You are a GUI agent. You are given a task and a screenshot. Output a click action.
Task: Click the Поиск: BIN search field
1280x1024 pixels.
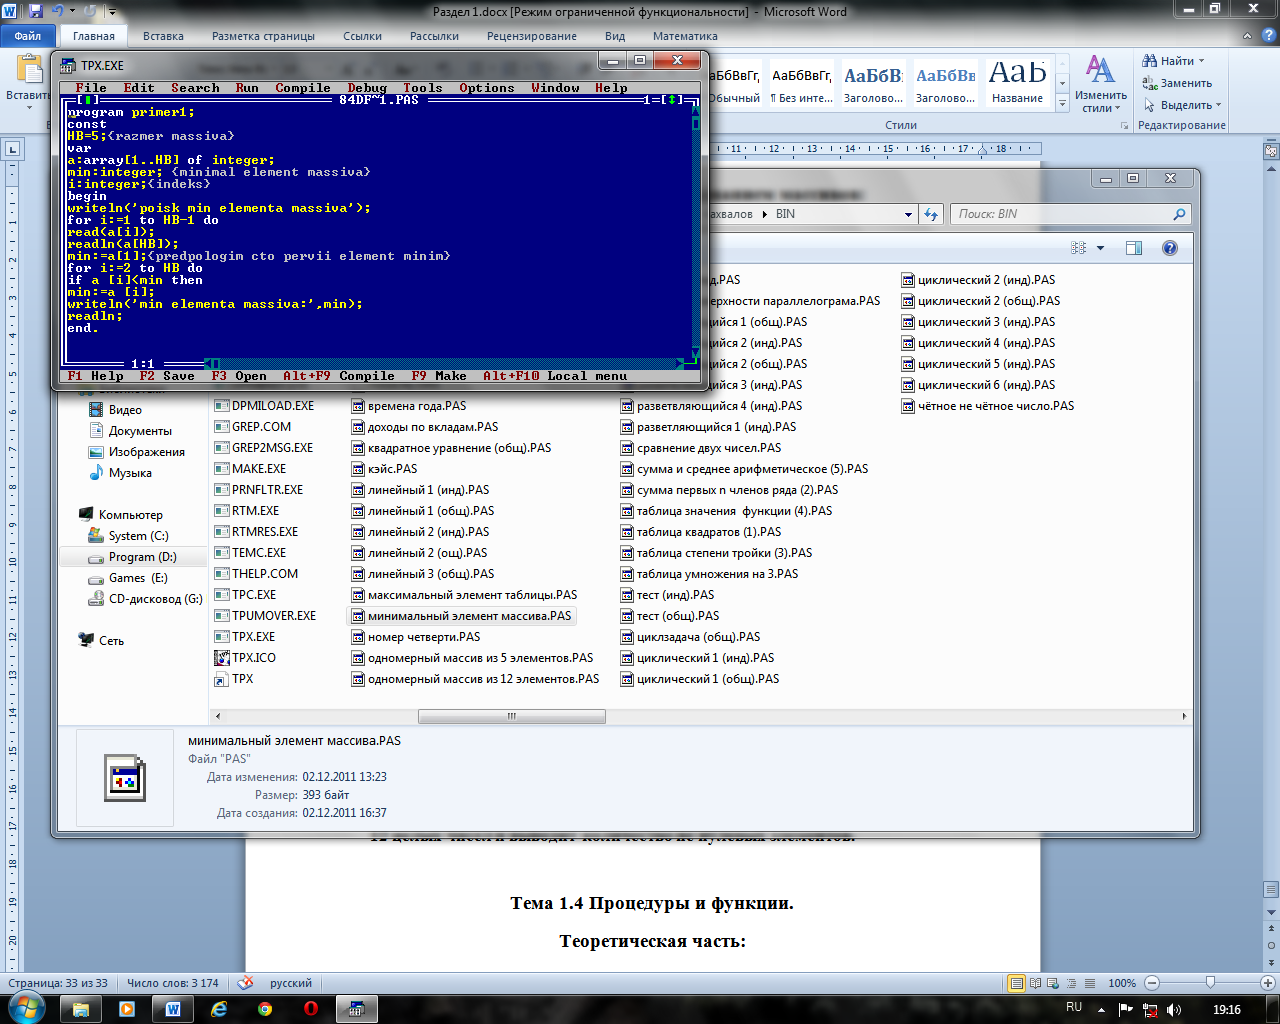1070,214
